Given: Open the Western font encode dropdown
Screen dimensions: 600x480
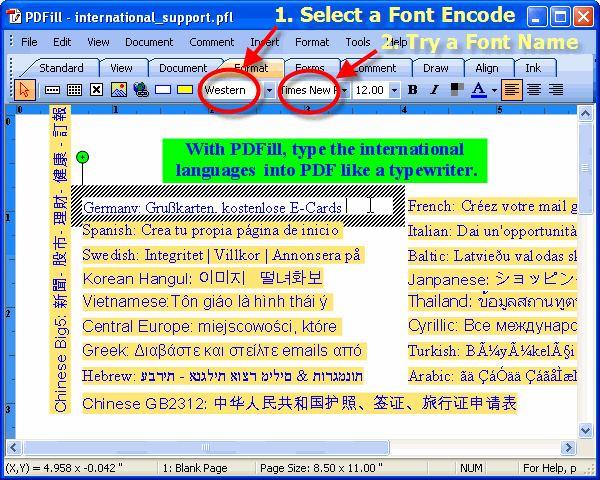Looking at the screenshot, I should 269,90.
